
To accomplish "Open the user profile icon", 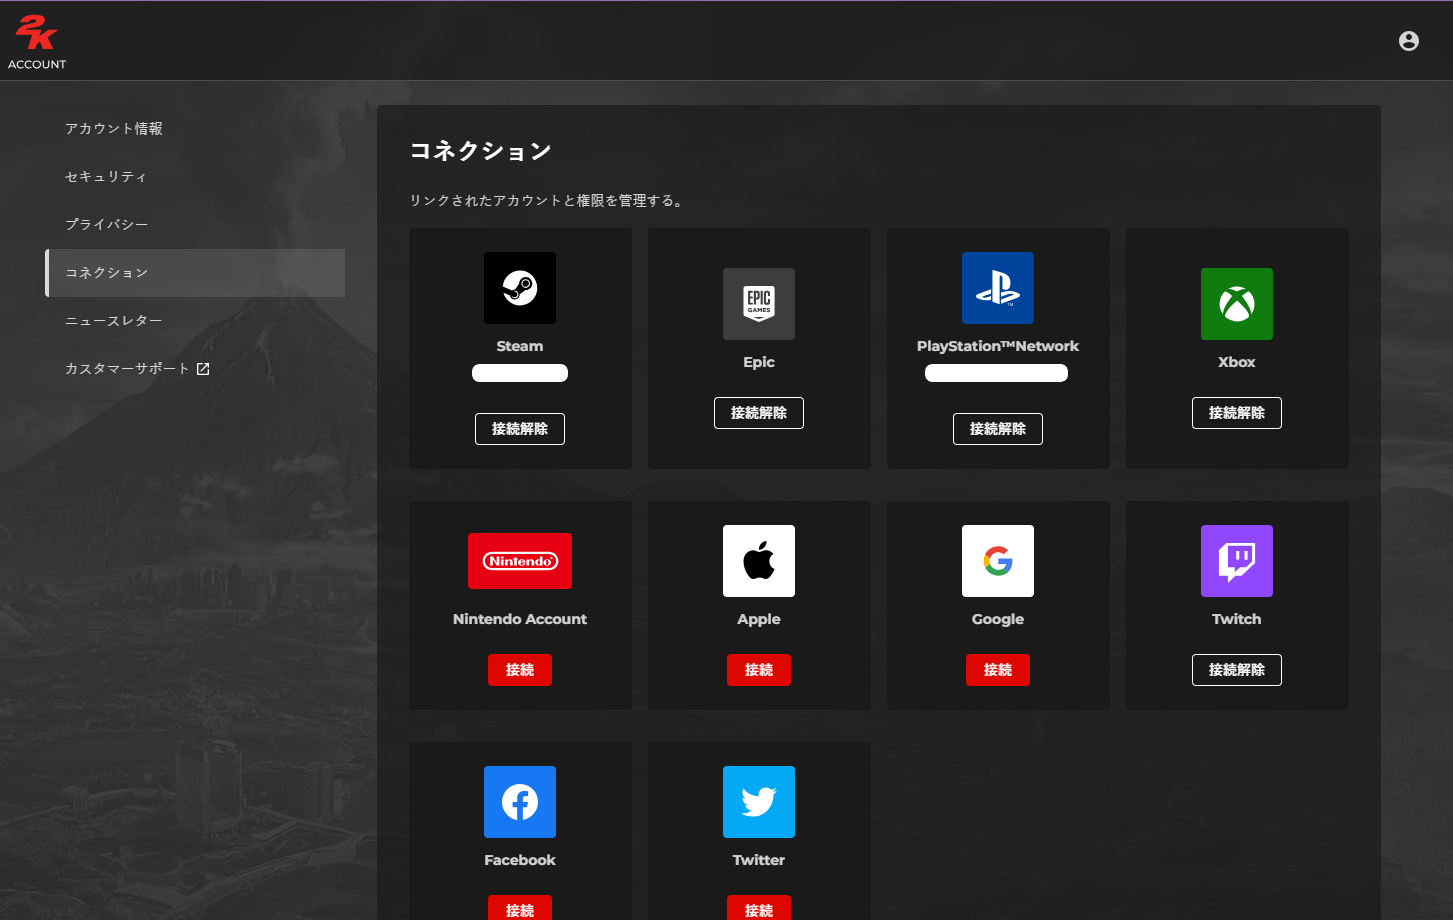I will tap(1409, 41).
